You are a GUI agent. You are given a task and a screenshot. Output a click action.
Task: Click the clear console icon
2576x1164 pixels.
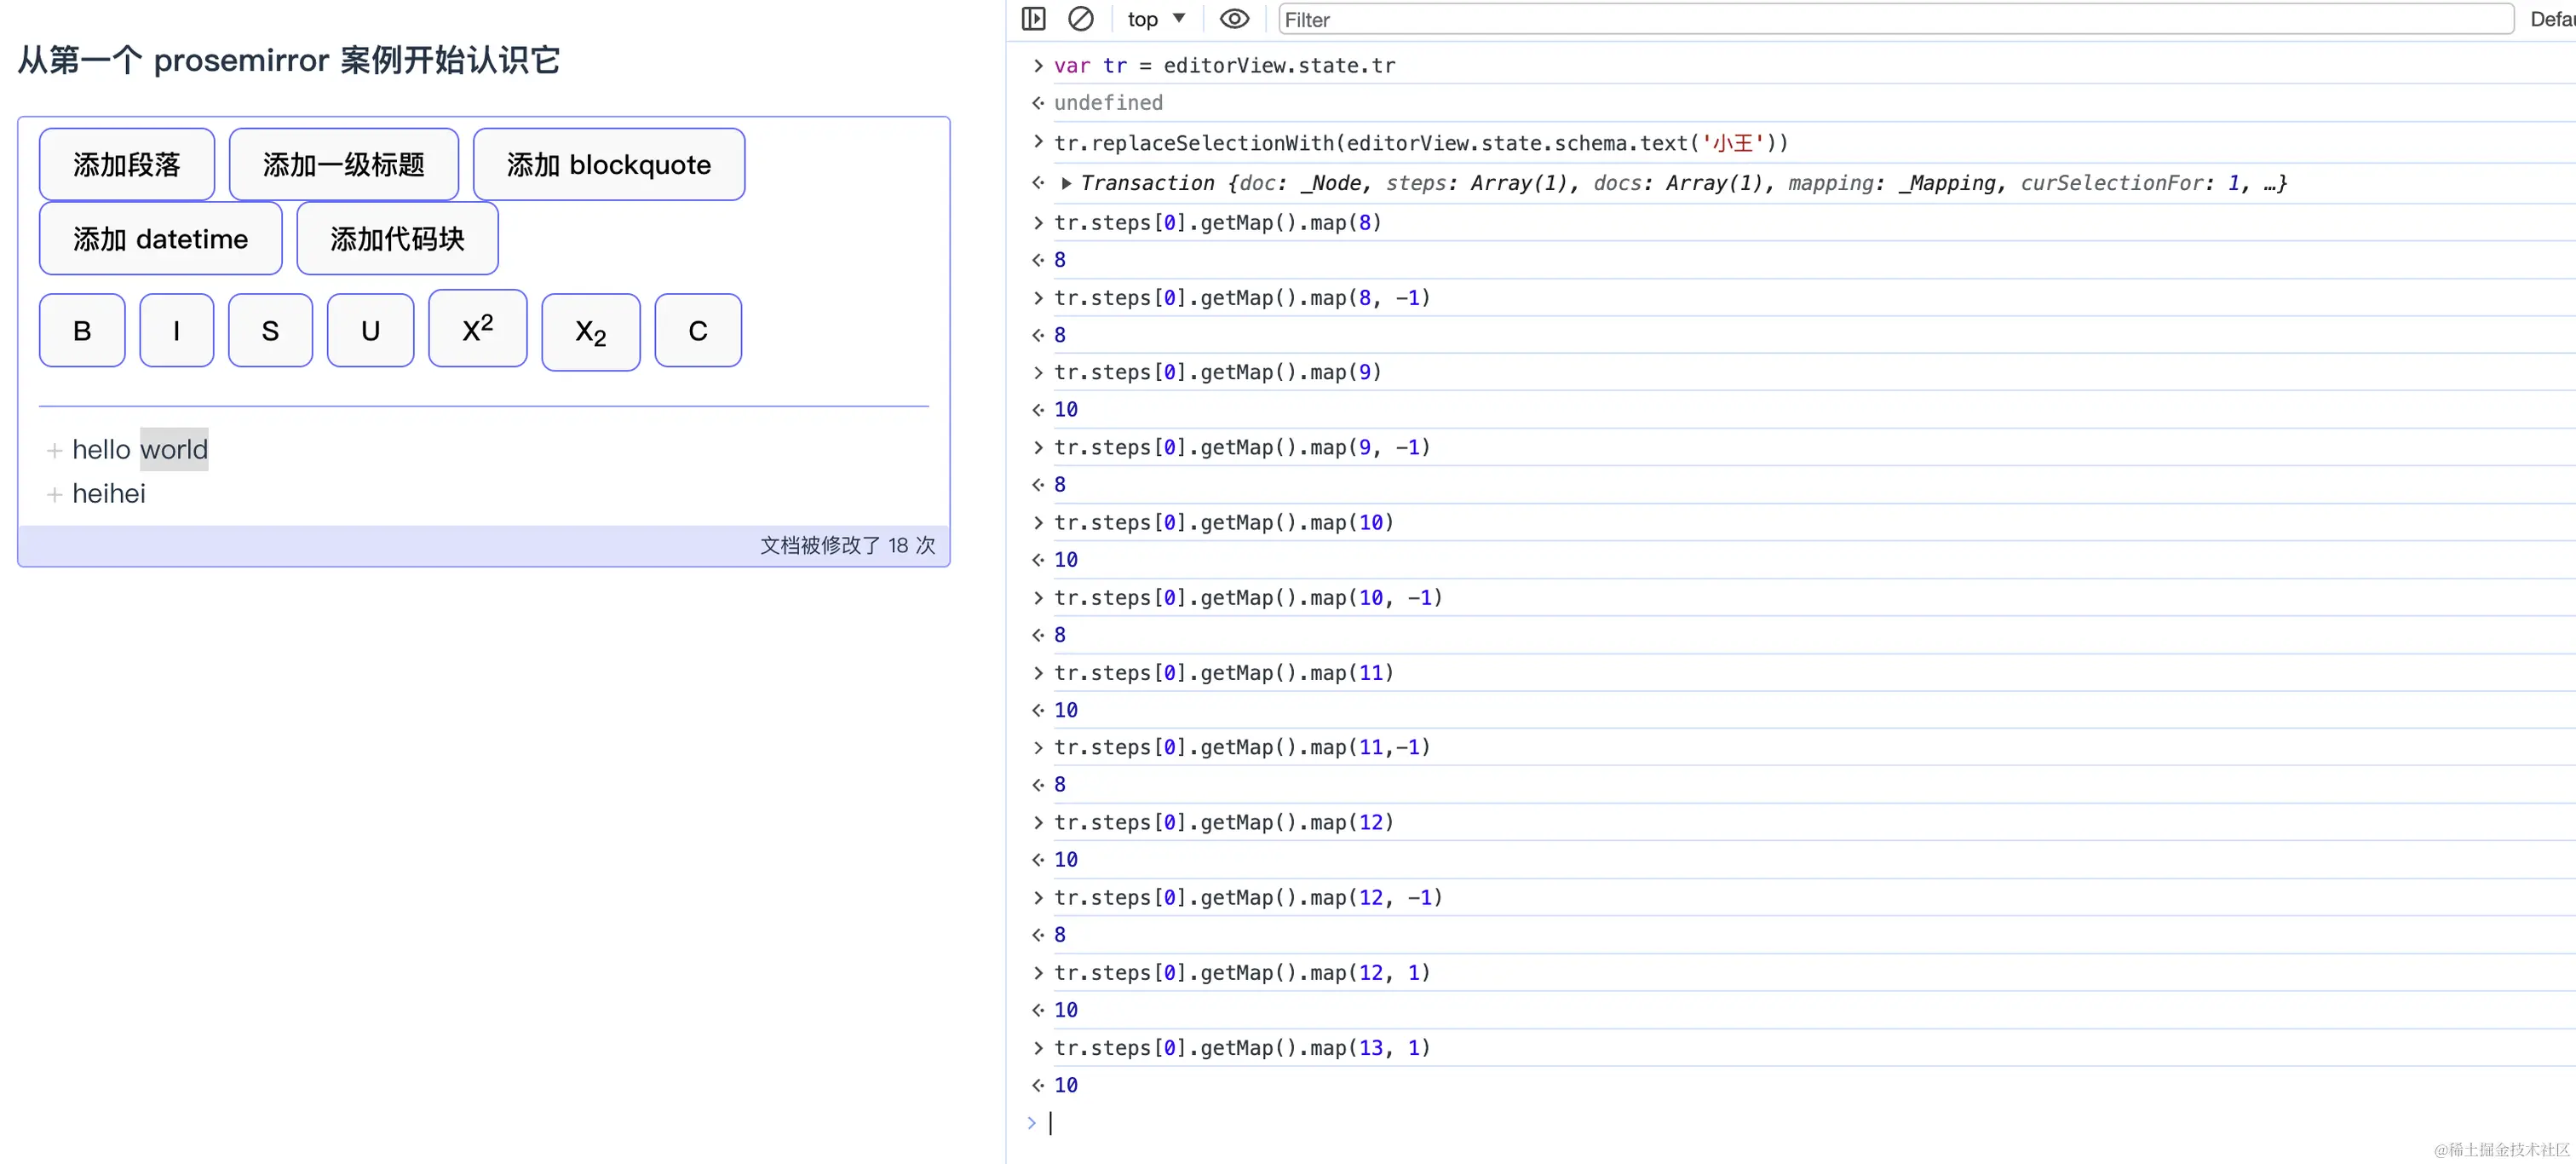point(1080,19)
